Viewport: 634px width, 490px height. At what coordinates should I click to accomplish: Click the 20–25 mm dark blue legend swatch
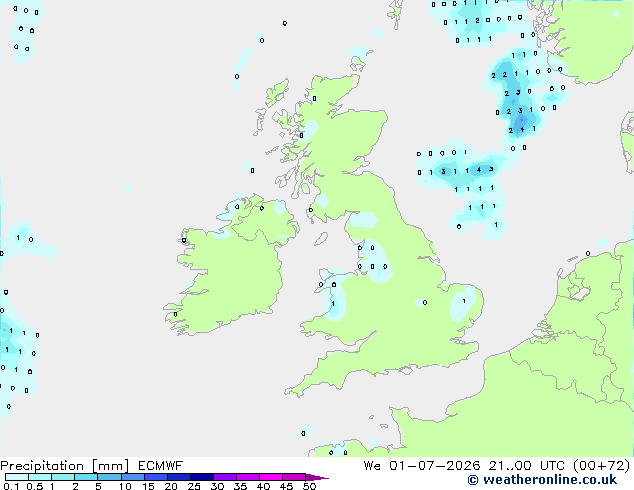coord(179,477)
